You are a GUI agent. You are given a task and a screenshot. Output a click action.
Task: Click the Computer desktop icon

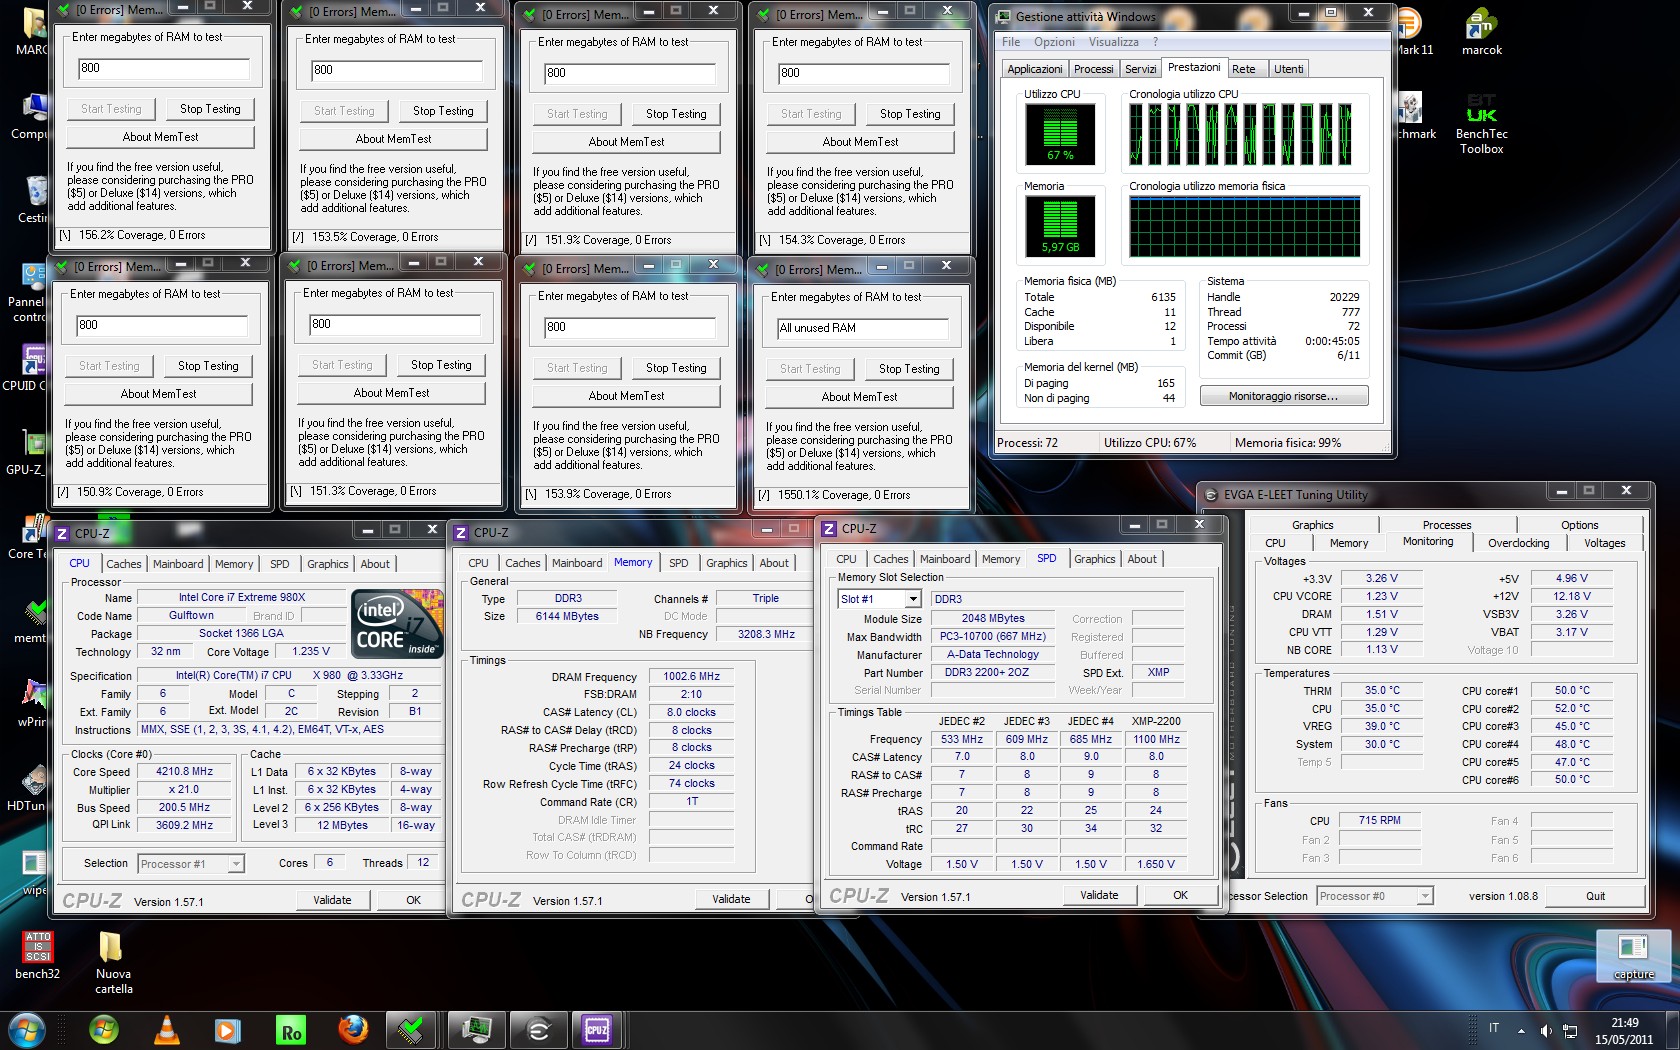pyautogui.click(x=30, y=116)
